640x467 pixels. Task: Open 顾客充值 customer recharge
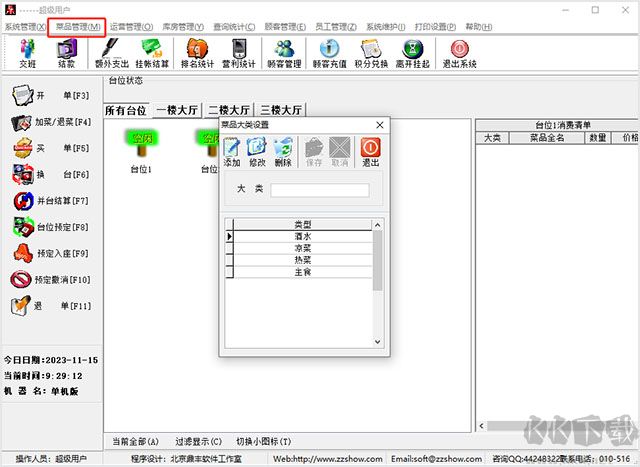pos(330,53)
